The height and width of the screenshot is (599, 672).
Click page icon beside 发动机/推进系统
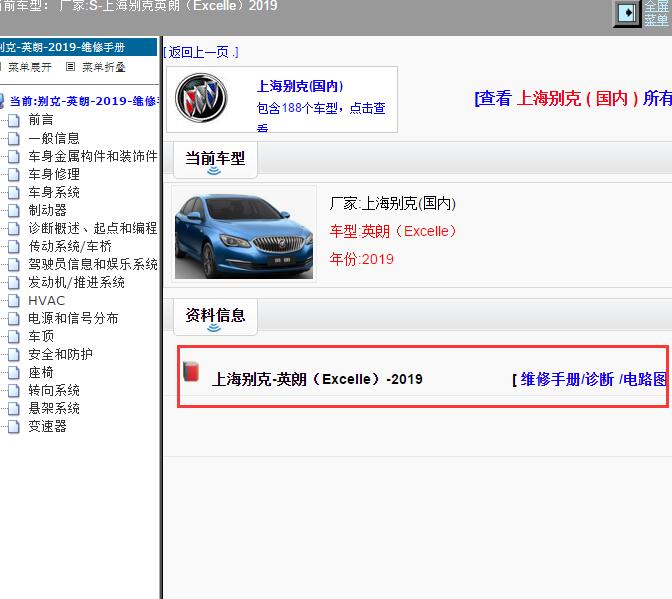click(x=14, y=282)
